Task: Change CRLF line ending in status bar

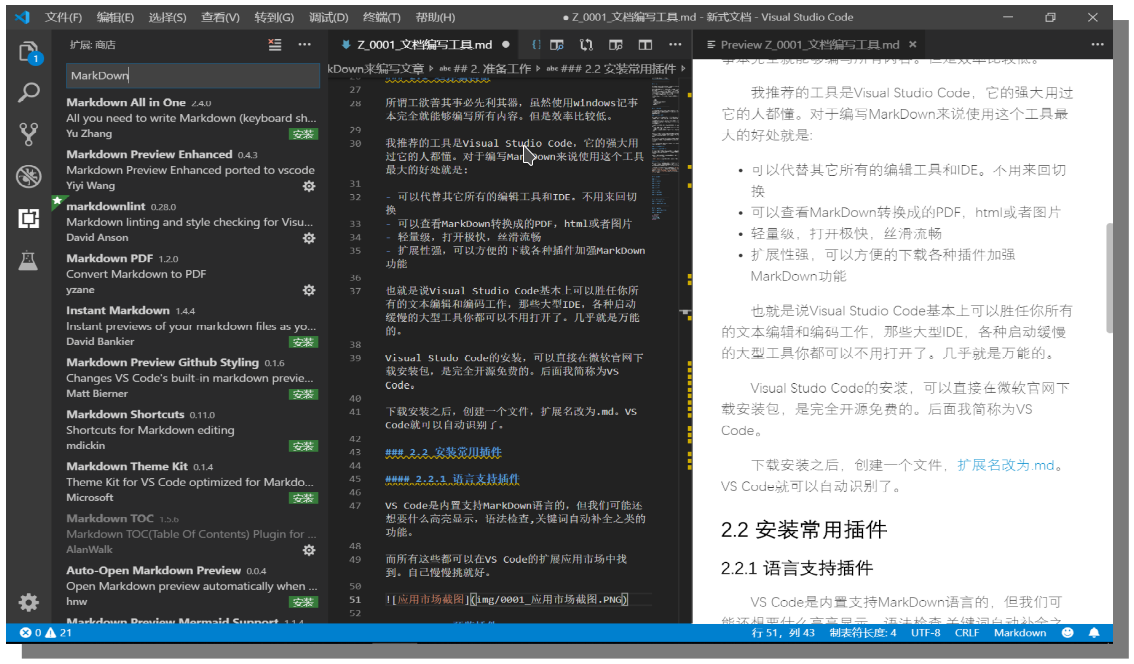Action: coord(967,633)
